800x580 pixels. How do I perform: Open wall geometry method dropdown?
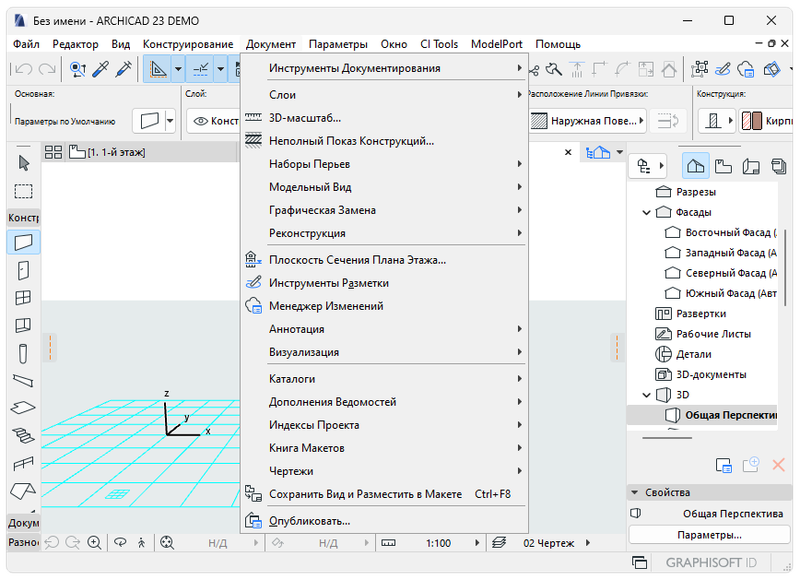[x=170, y=121]
